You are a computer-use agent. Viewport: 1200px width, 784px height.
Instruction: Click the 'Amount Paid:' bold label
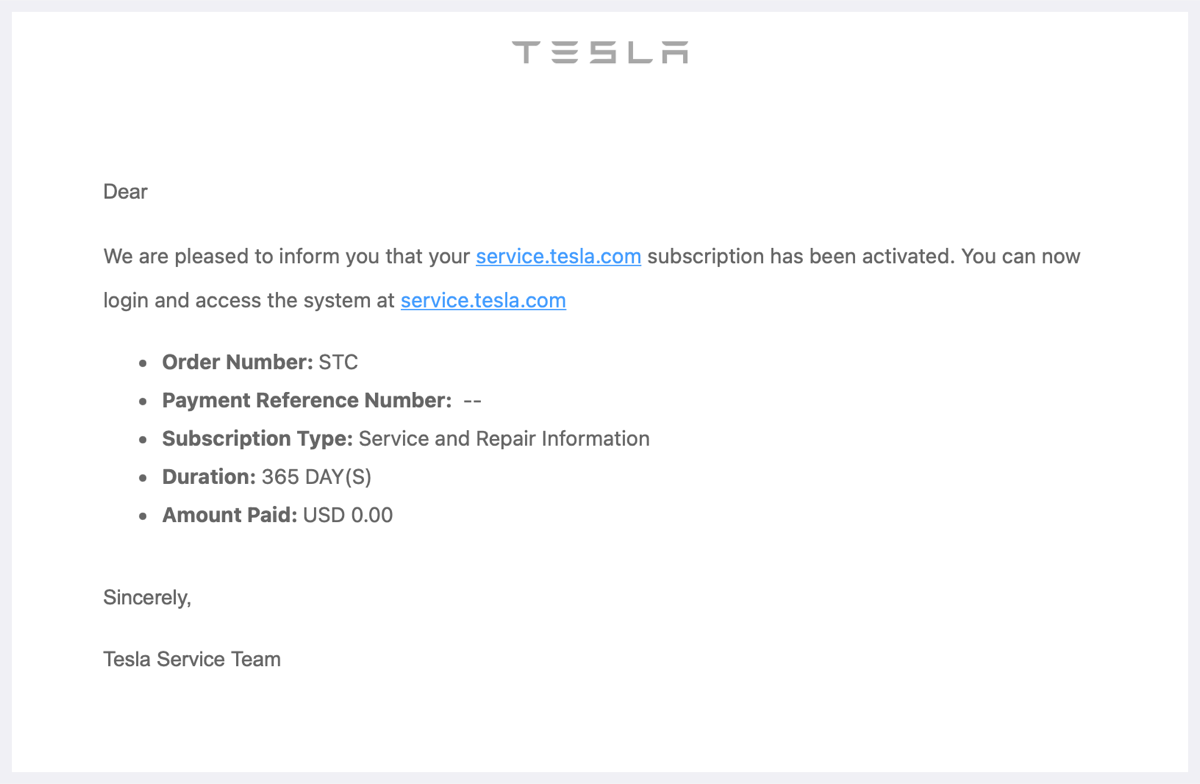pyautogui.click(x=230, y=515)
